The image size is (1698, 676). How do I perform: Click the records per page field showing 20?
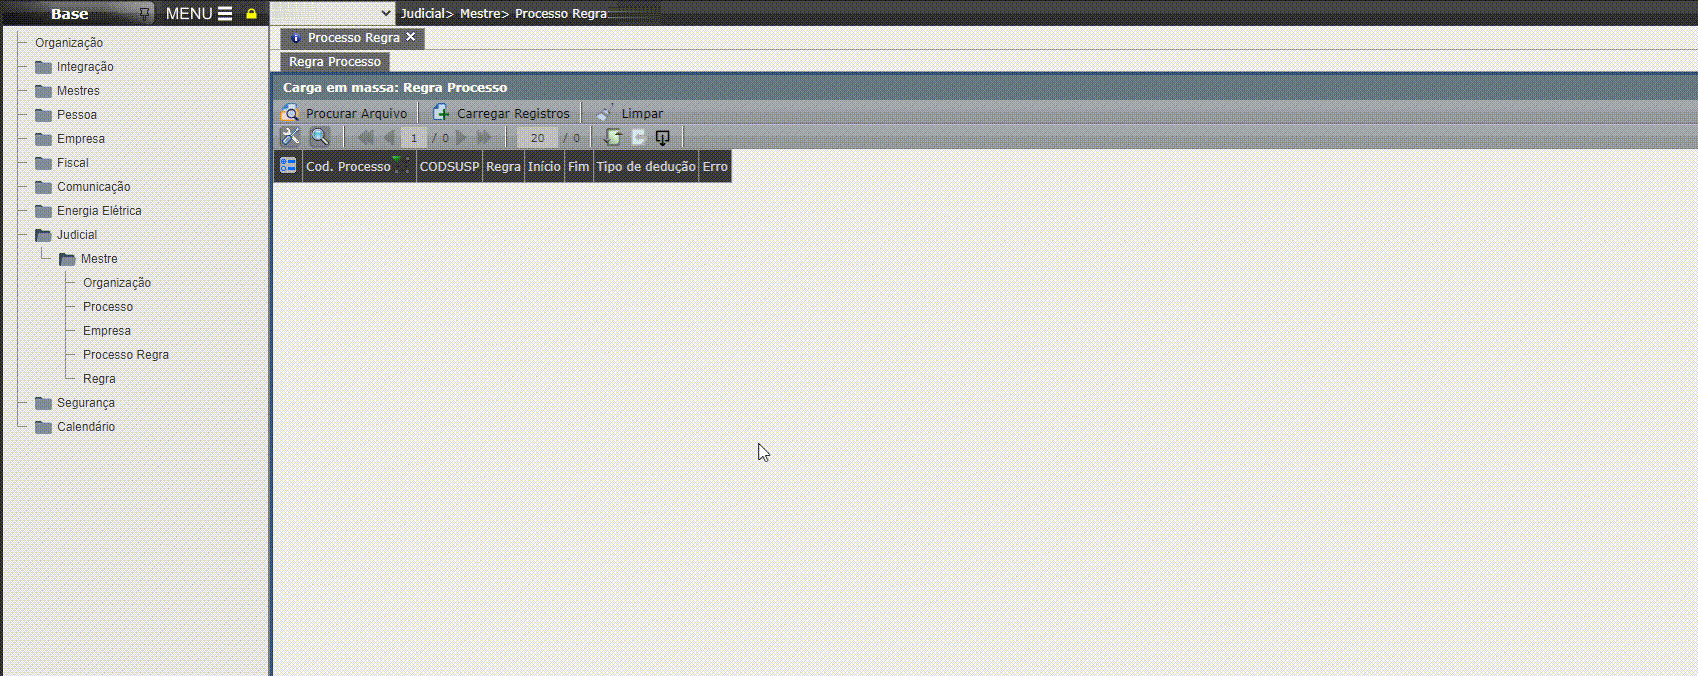click(x=537, y=138)
